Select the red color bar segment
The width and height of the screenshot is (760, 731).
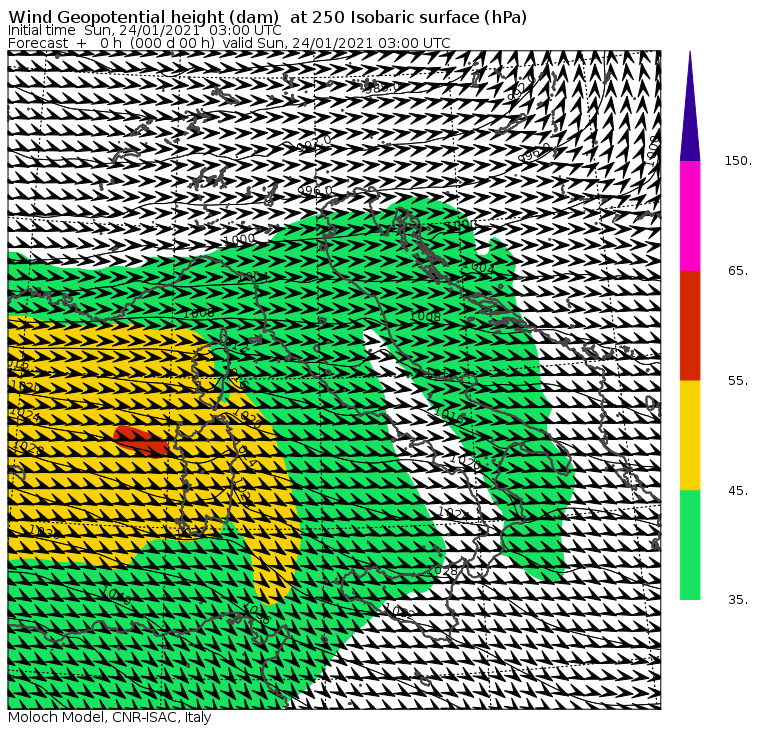point(690,325)
